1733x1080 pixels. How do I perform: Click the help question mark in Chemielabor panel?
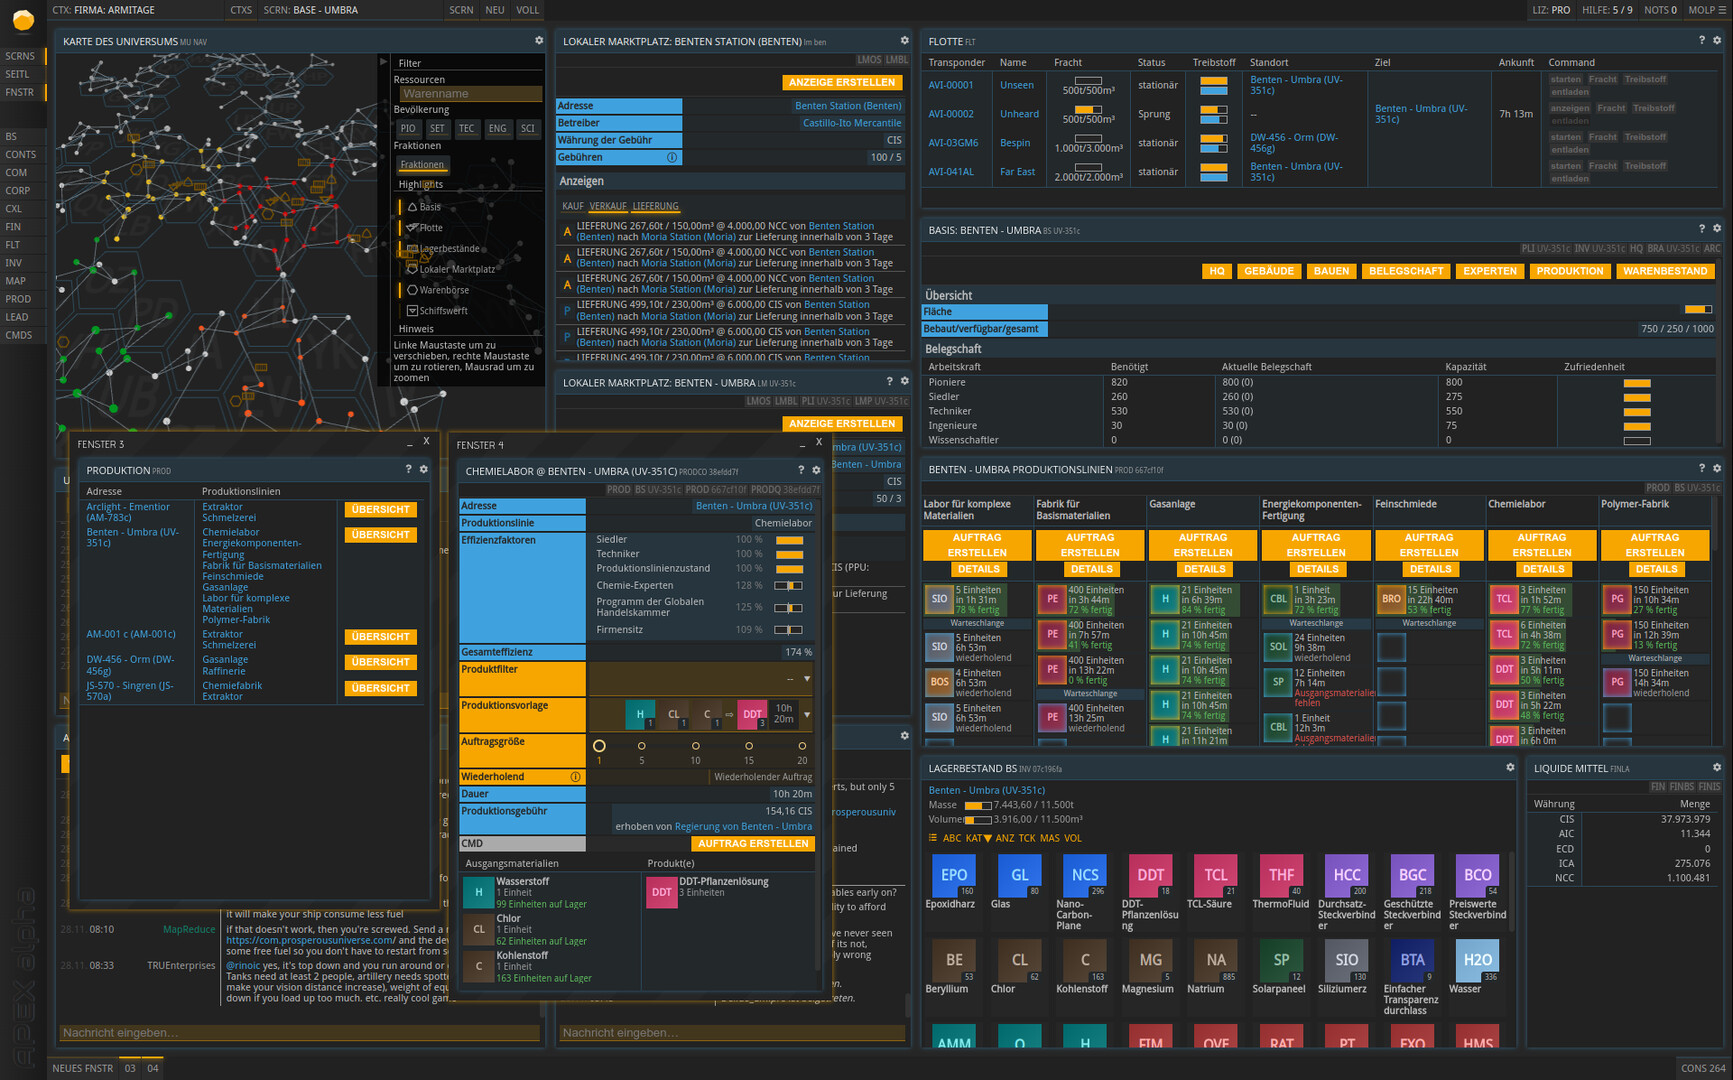[800, 470]
